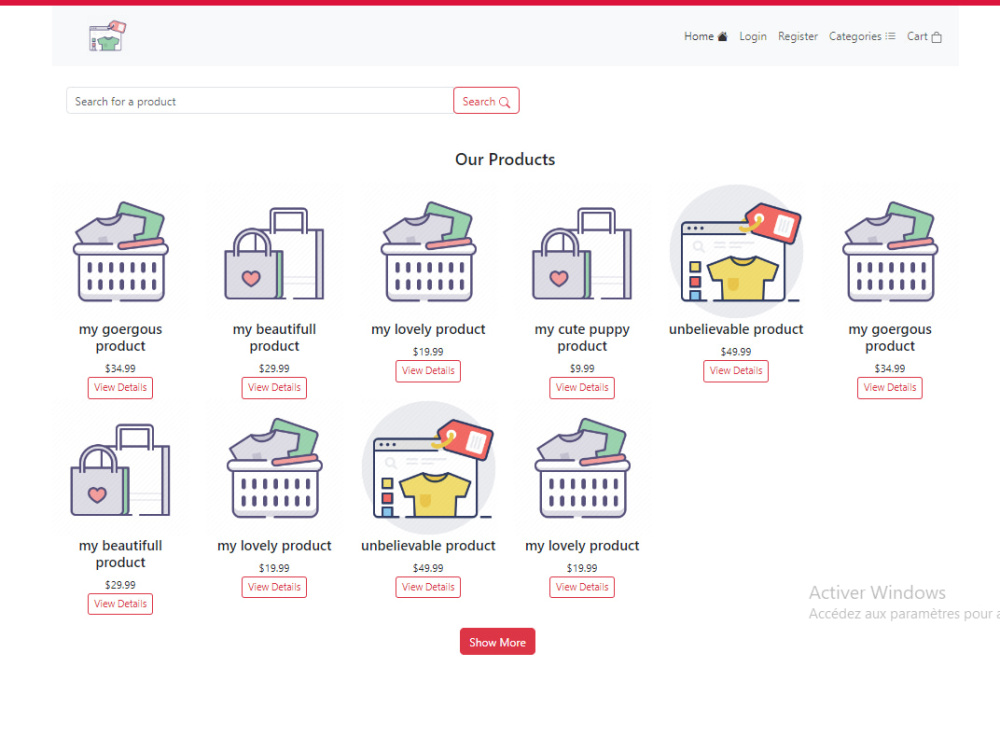Click the bottom-row 'unbelievable product' title
This screenshot has height=750, width=1000.
428,546
